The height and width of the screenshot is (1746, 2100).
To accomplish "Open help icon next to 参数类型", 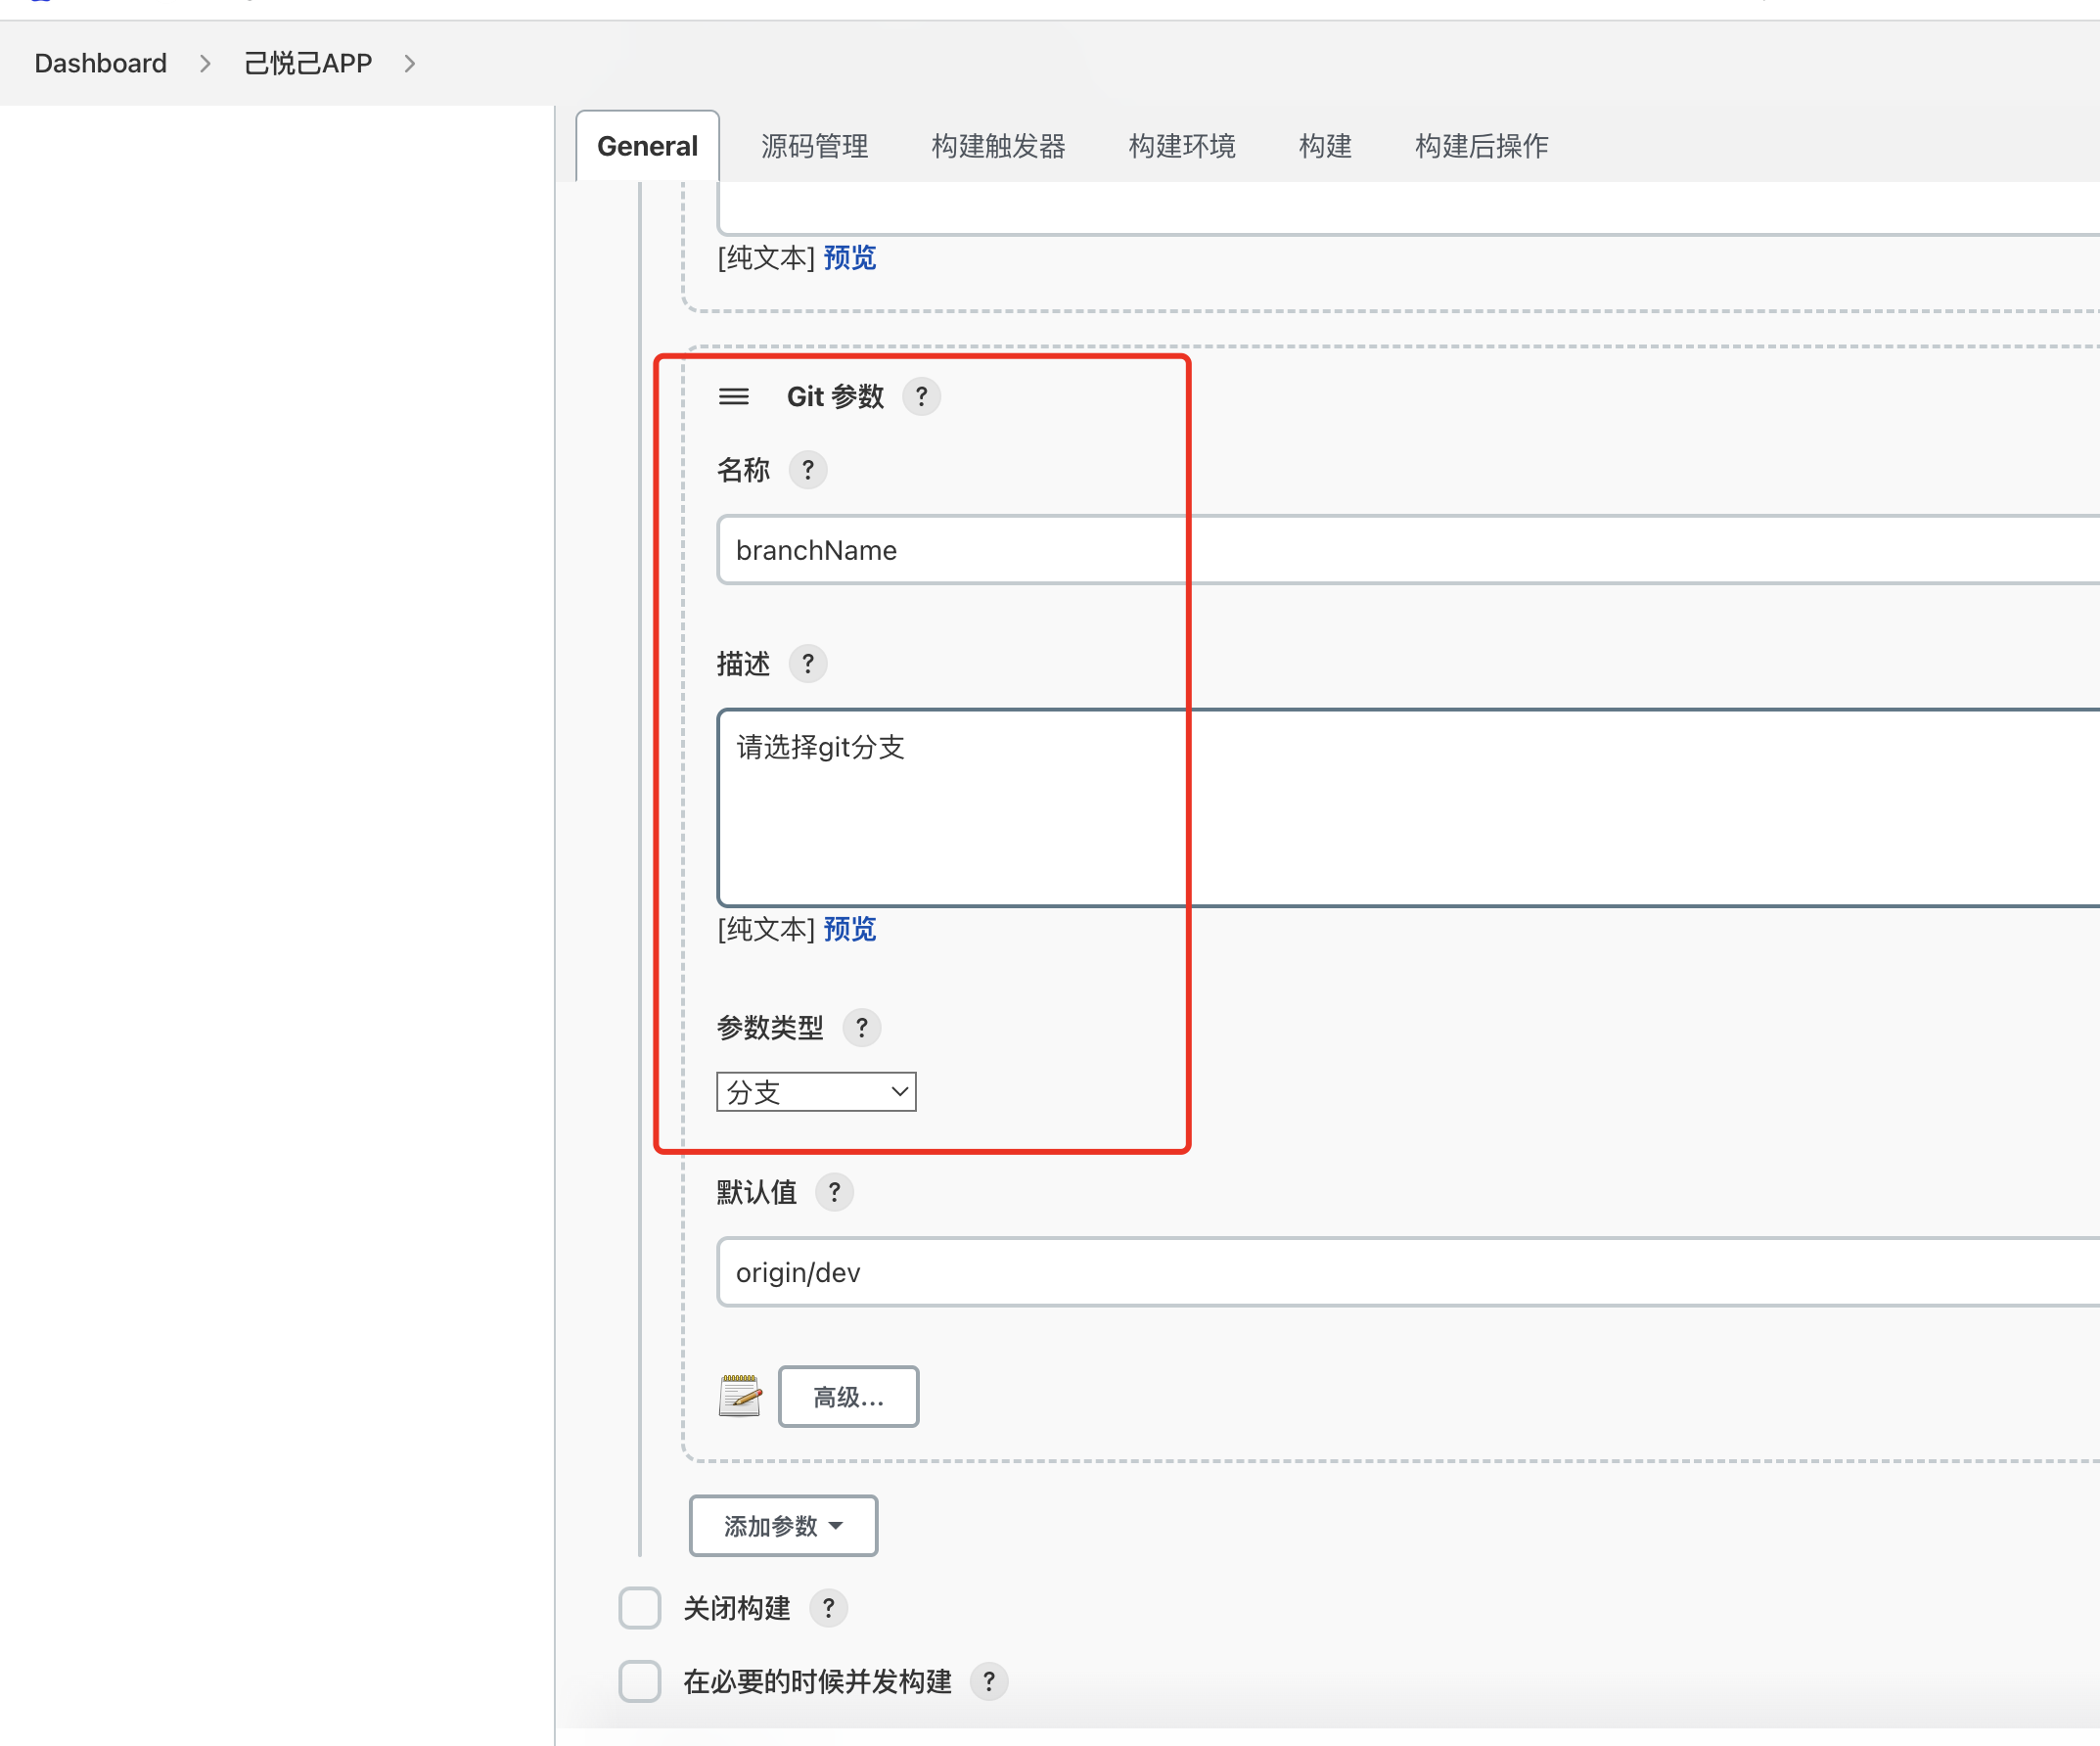I will point(861,1028).
